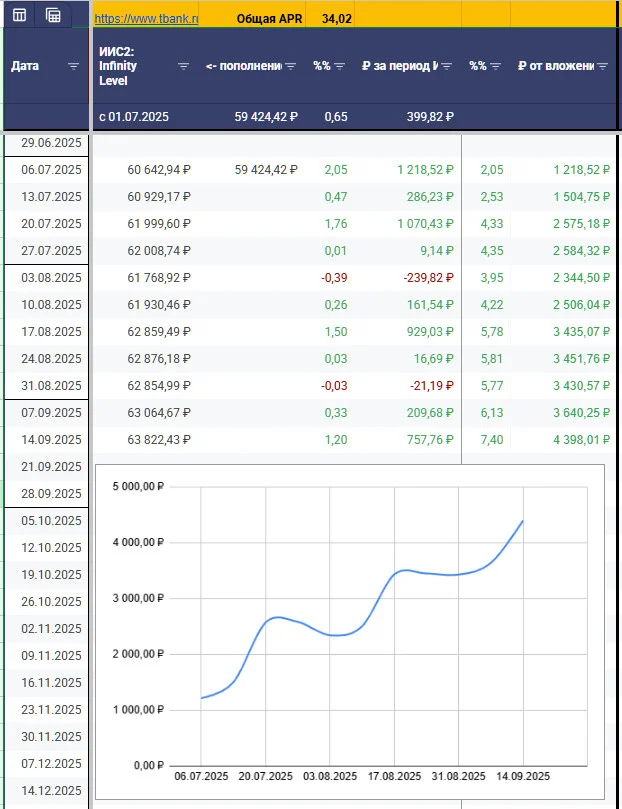Open the filter on the пополнение column

pos(291,66)
